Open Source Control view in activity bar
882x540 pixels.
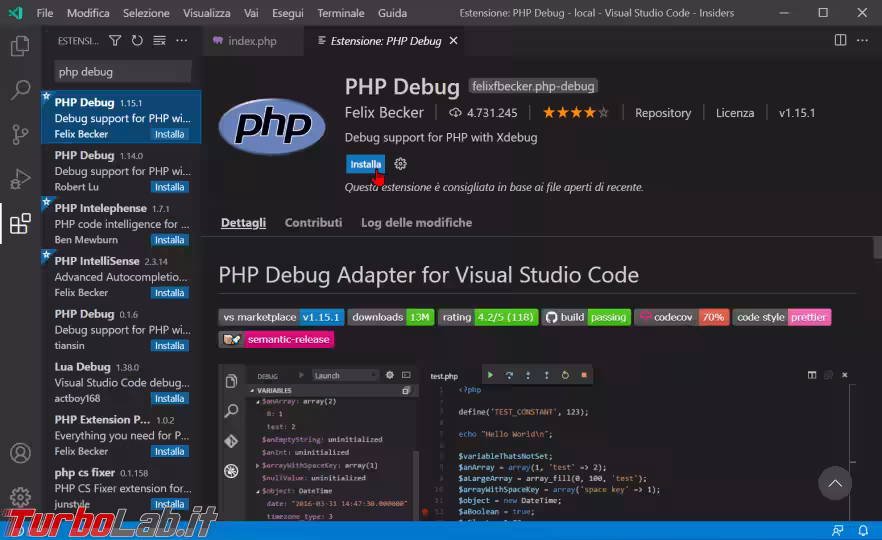pyautogui.click(x=20, y=134)
